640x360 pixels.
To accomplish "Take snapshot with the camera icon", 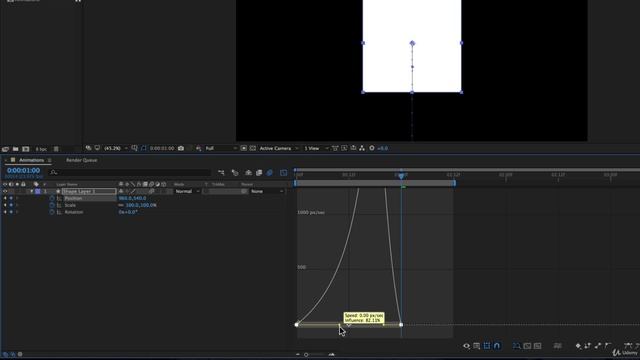I will click(181, 148).
